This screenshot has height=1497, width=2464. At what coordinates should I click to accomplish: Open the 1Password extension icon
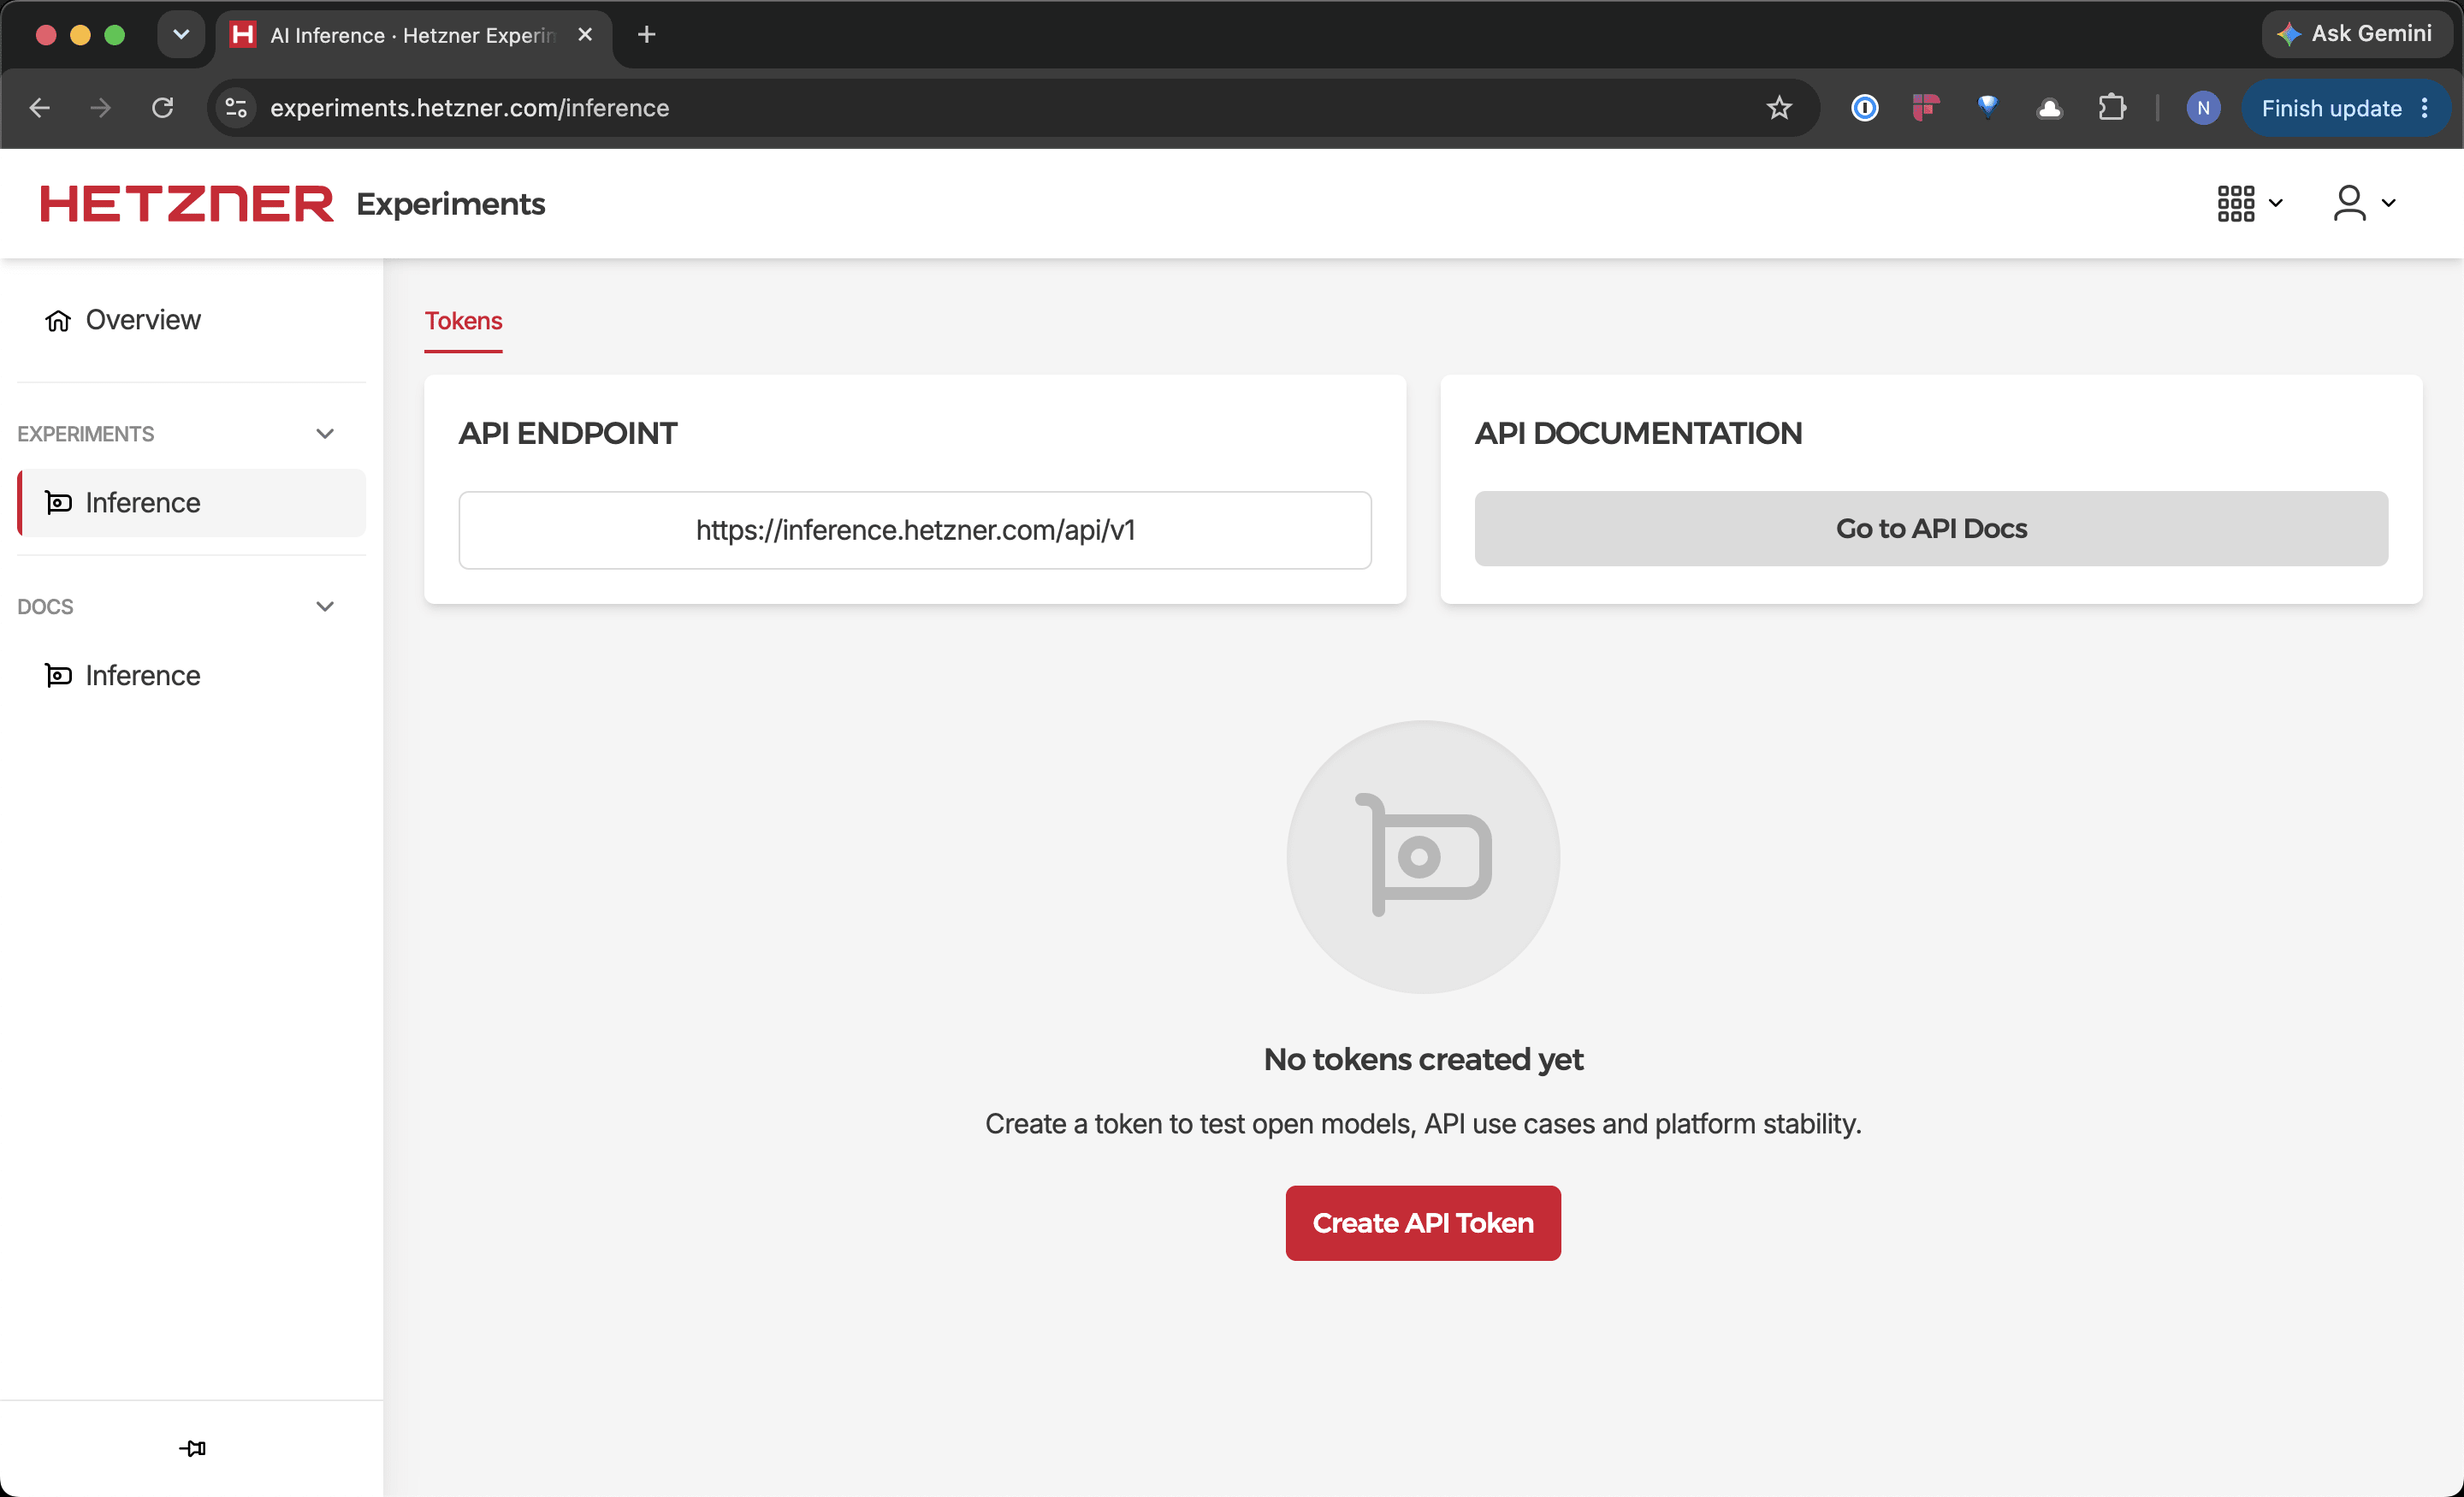point(1864,107)
